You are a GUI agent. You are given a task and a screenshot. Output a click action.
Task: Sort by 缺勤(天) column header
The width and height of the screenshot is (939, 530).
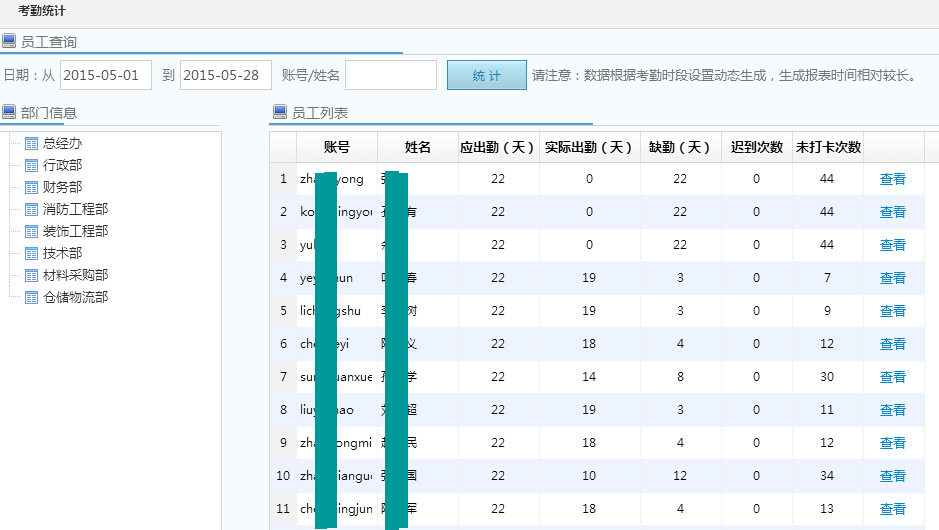pos(680,147)
